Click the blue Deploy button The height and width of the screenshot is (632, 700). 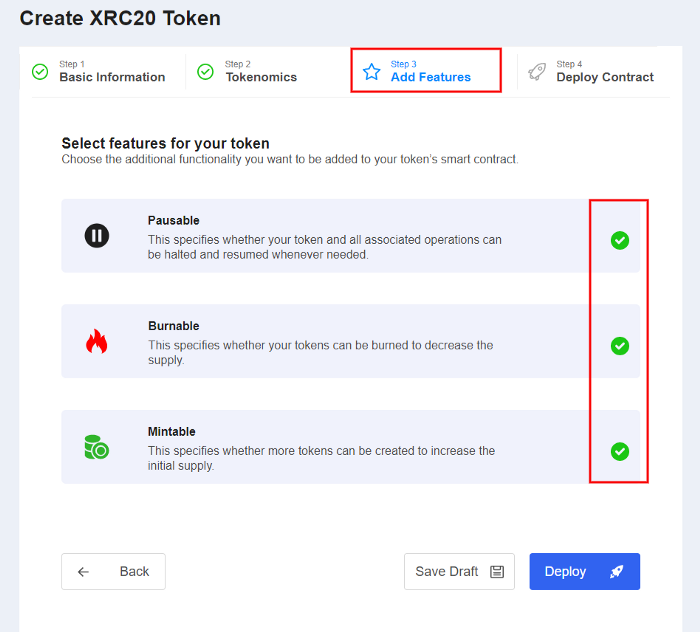coord(584,572)
